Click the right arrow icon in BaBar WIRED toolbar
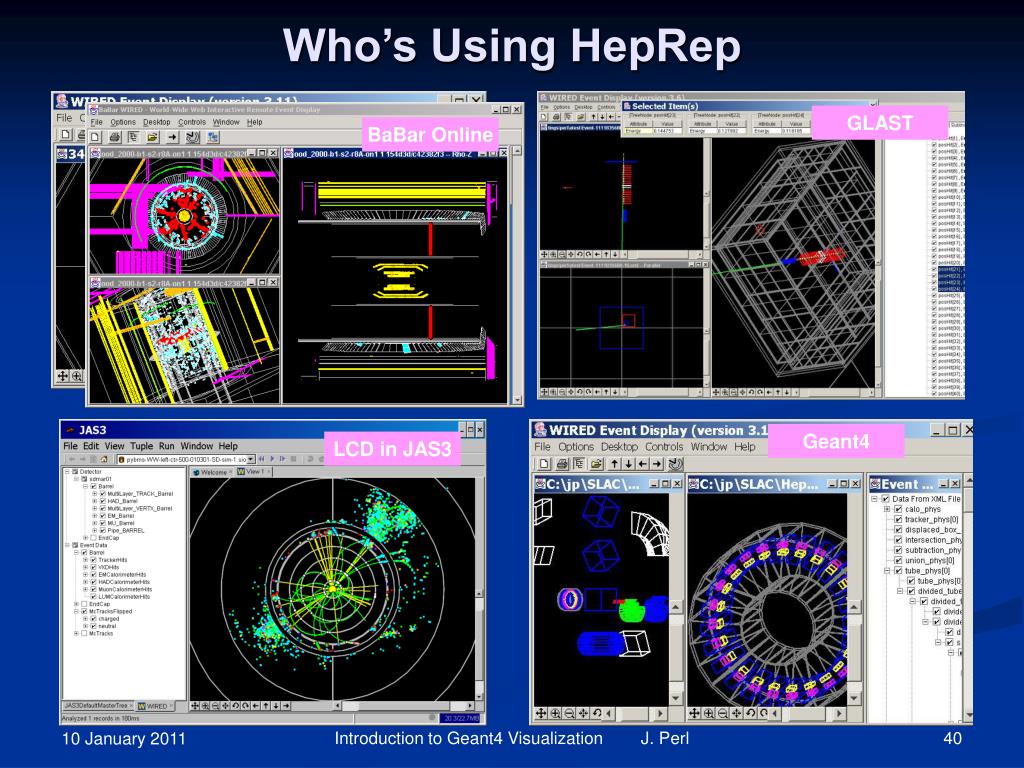 click(172, 137)
